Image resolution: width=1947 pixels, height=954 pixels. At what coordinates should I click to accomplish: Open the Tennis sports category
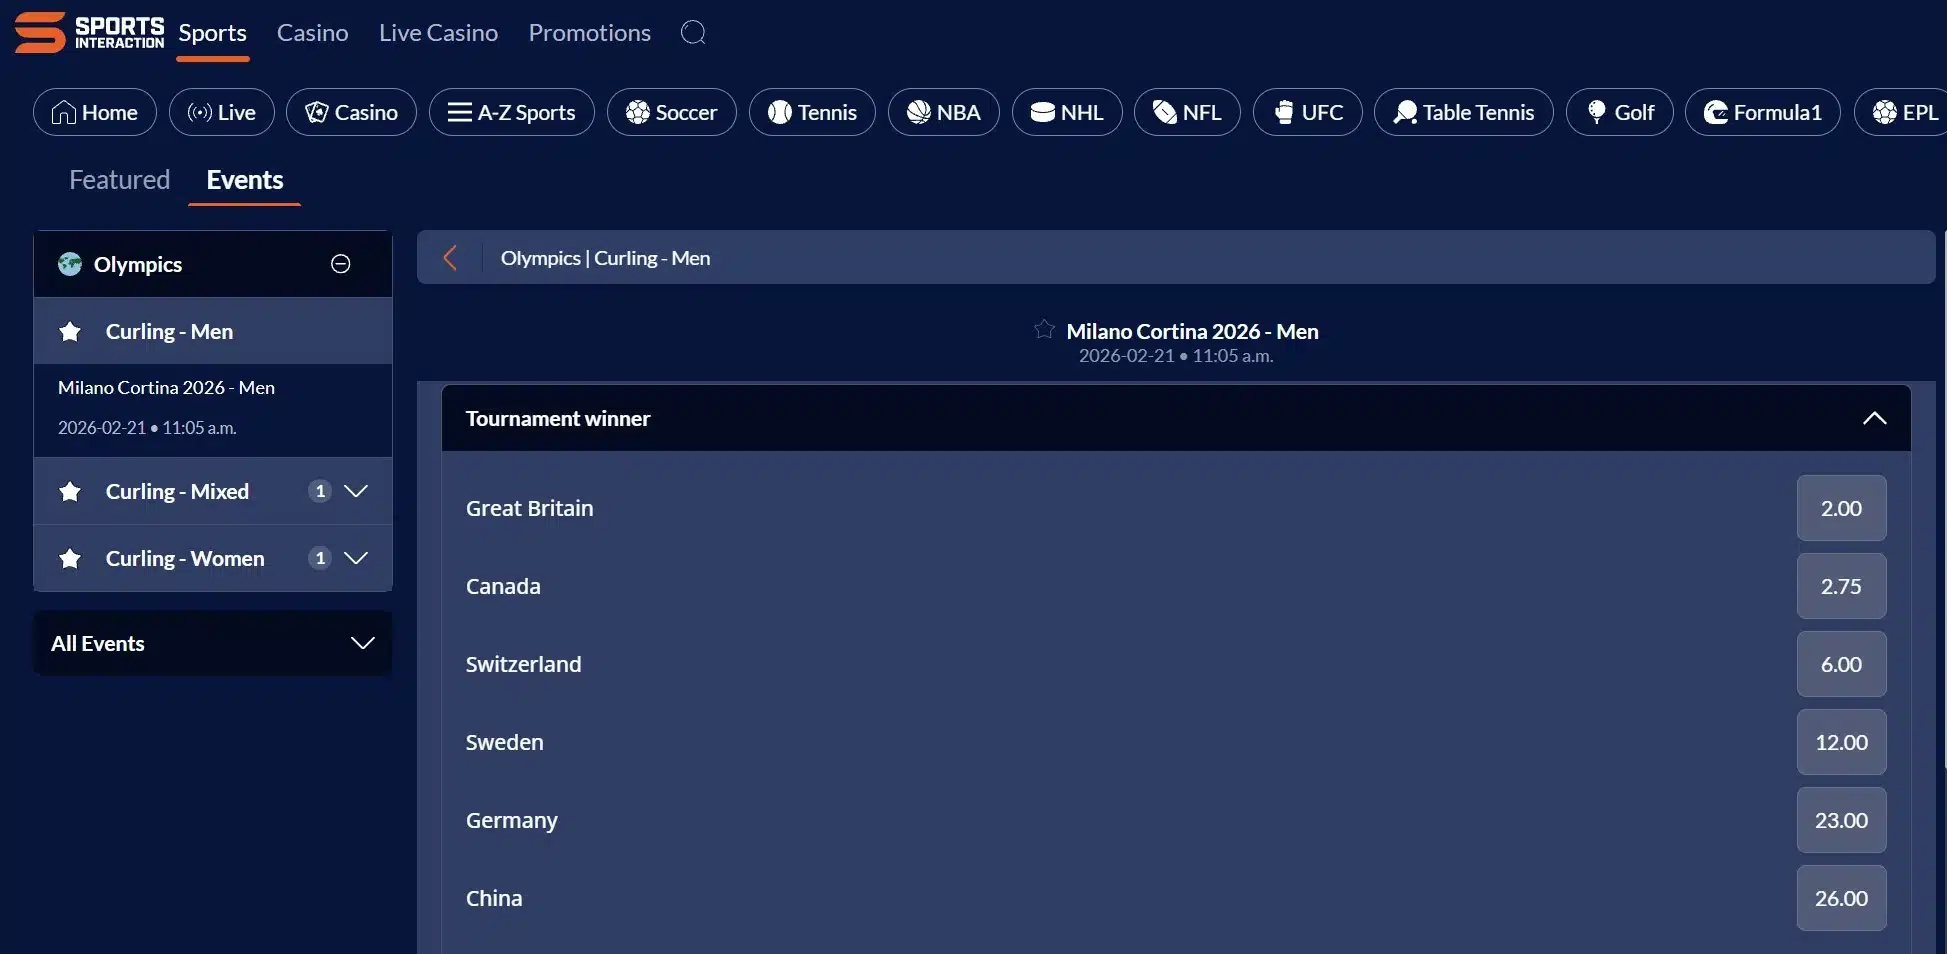pos(779,112)
